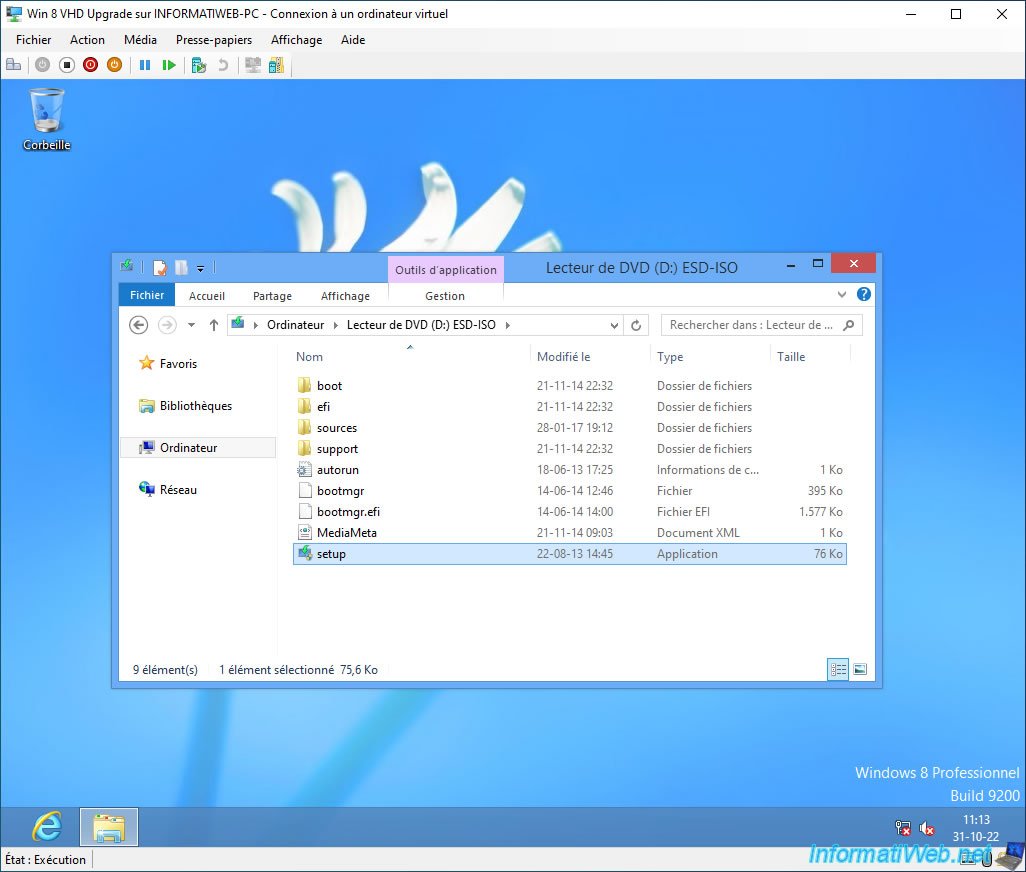Viewport: 1026px width, 872px height.
Task: Expand the address bar history dropdown
Action: pyautogui.click(x=614, y=325)
